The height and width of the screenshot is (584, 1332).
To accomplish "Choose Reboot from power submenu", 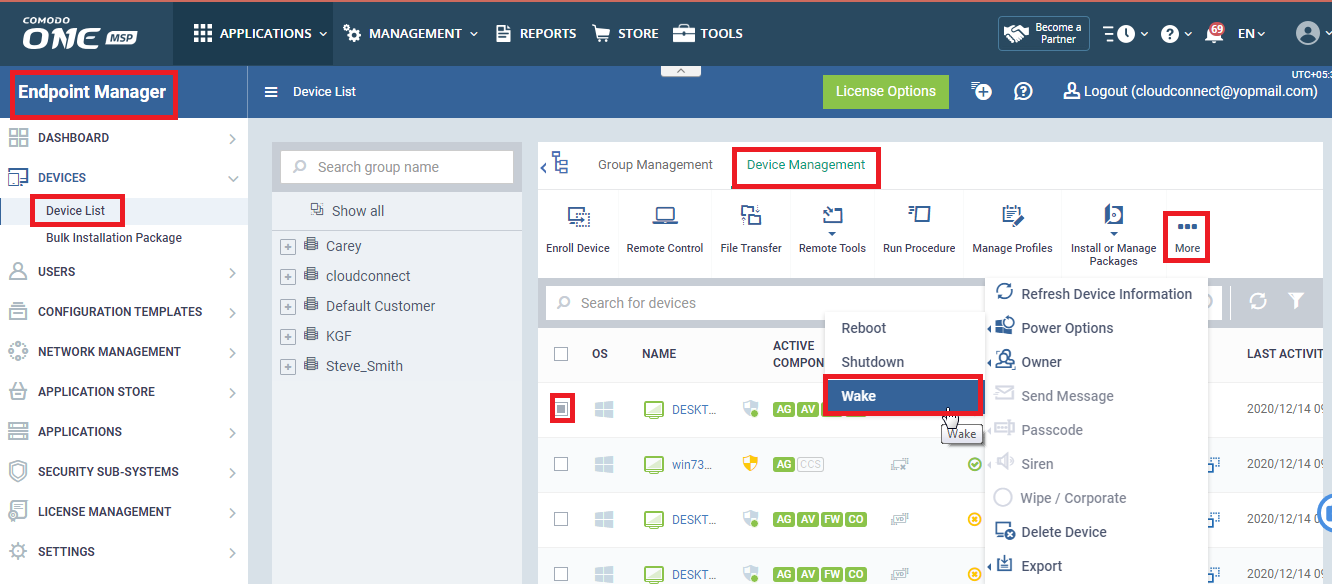I will pos(904,328).
